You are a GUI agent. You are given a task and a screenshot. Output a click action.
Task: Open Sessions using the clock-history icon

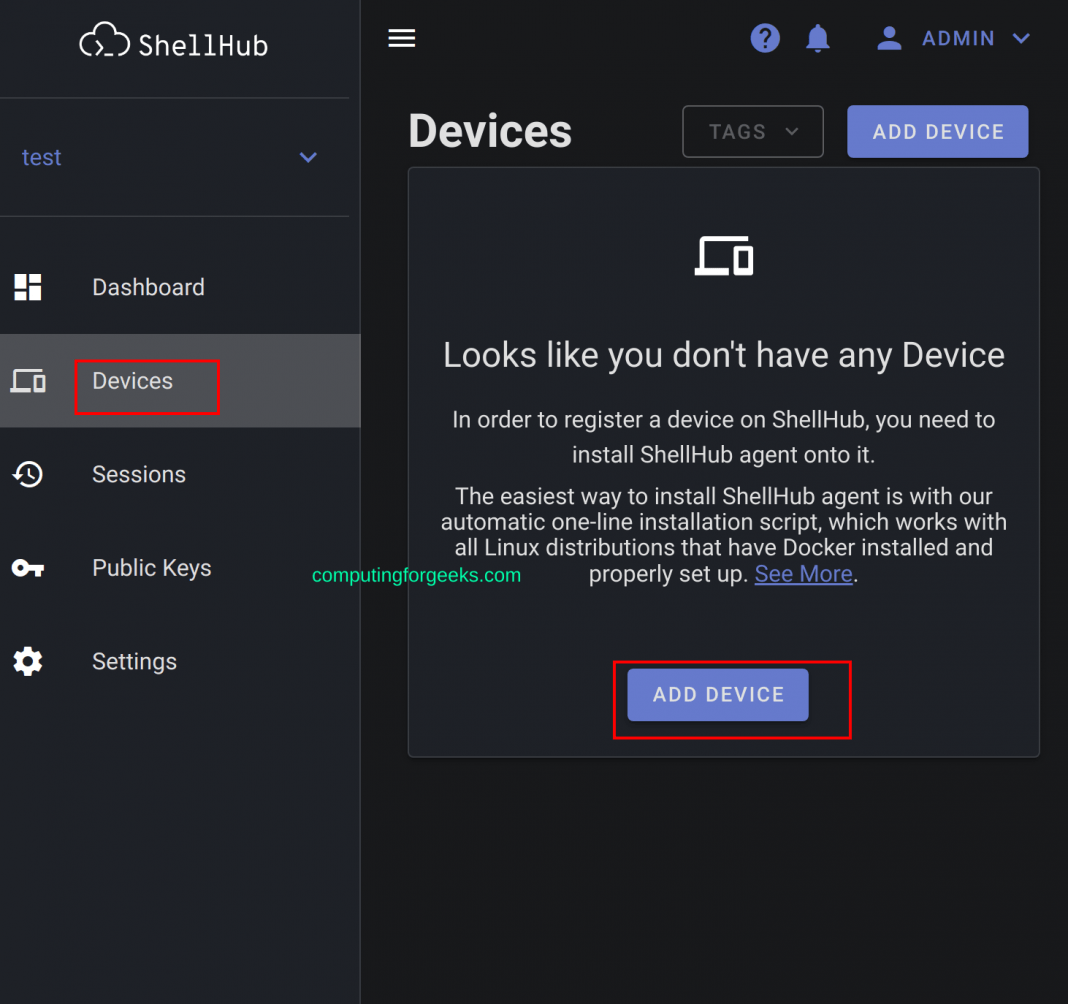pos(29,474)
